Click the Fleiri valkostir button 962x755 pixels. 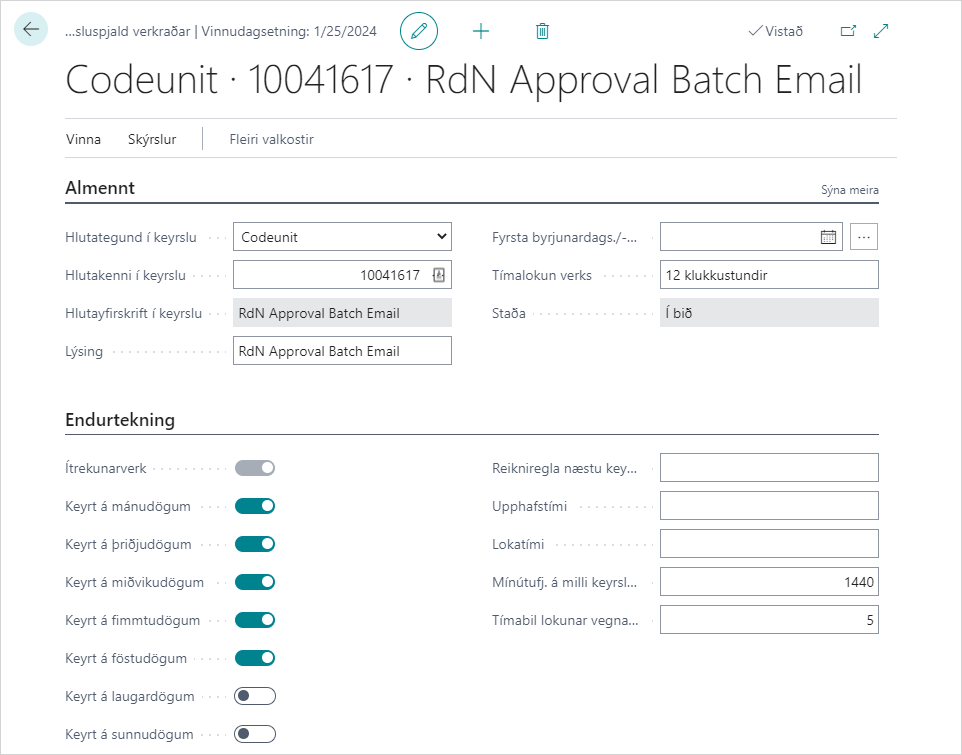click(x=271, y=139)
